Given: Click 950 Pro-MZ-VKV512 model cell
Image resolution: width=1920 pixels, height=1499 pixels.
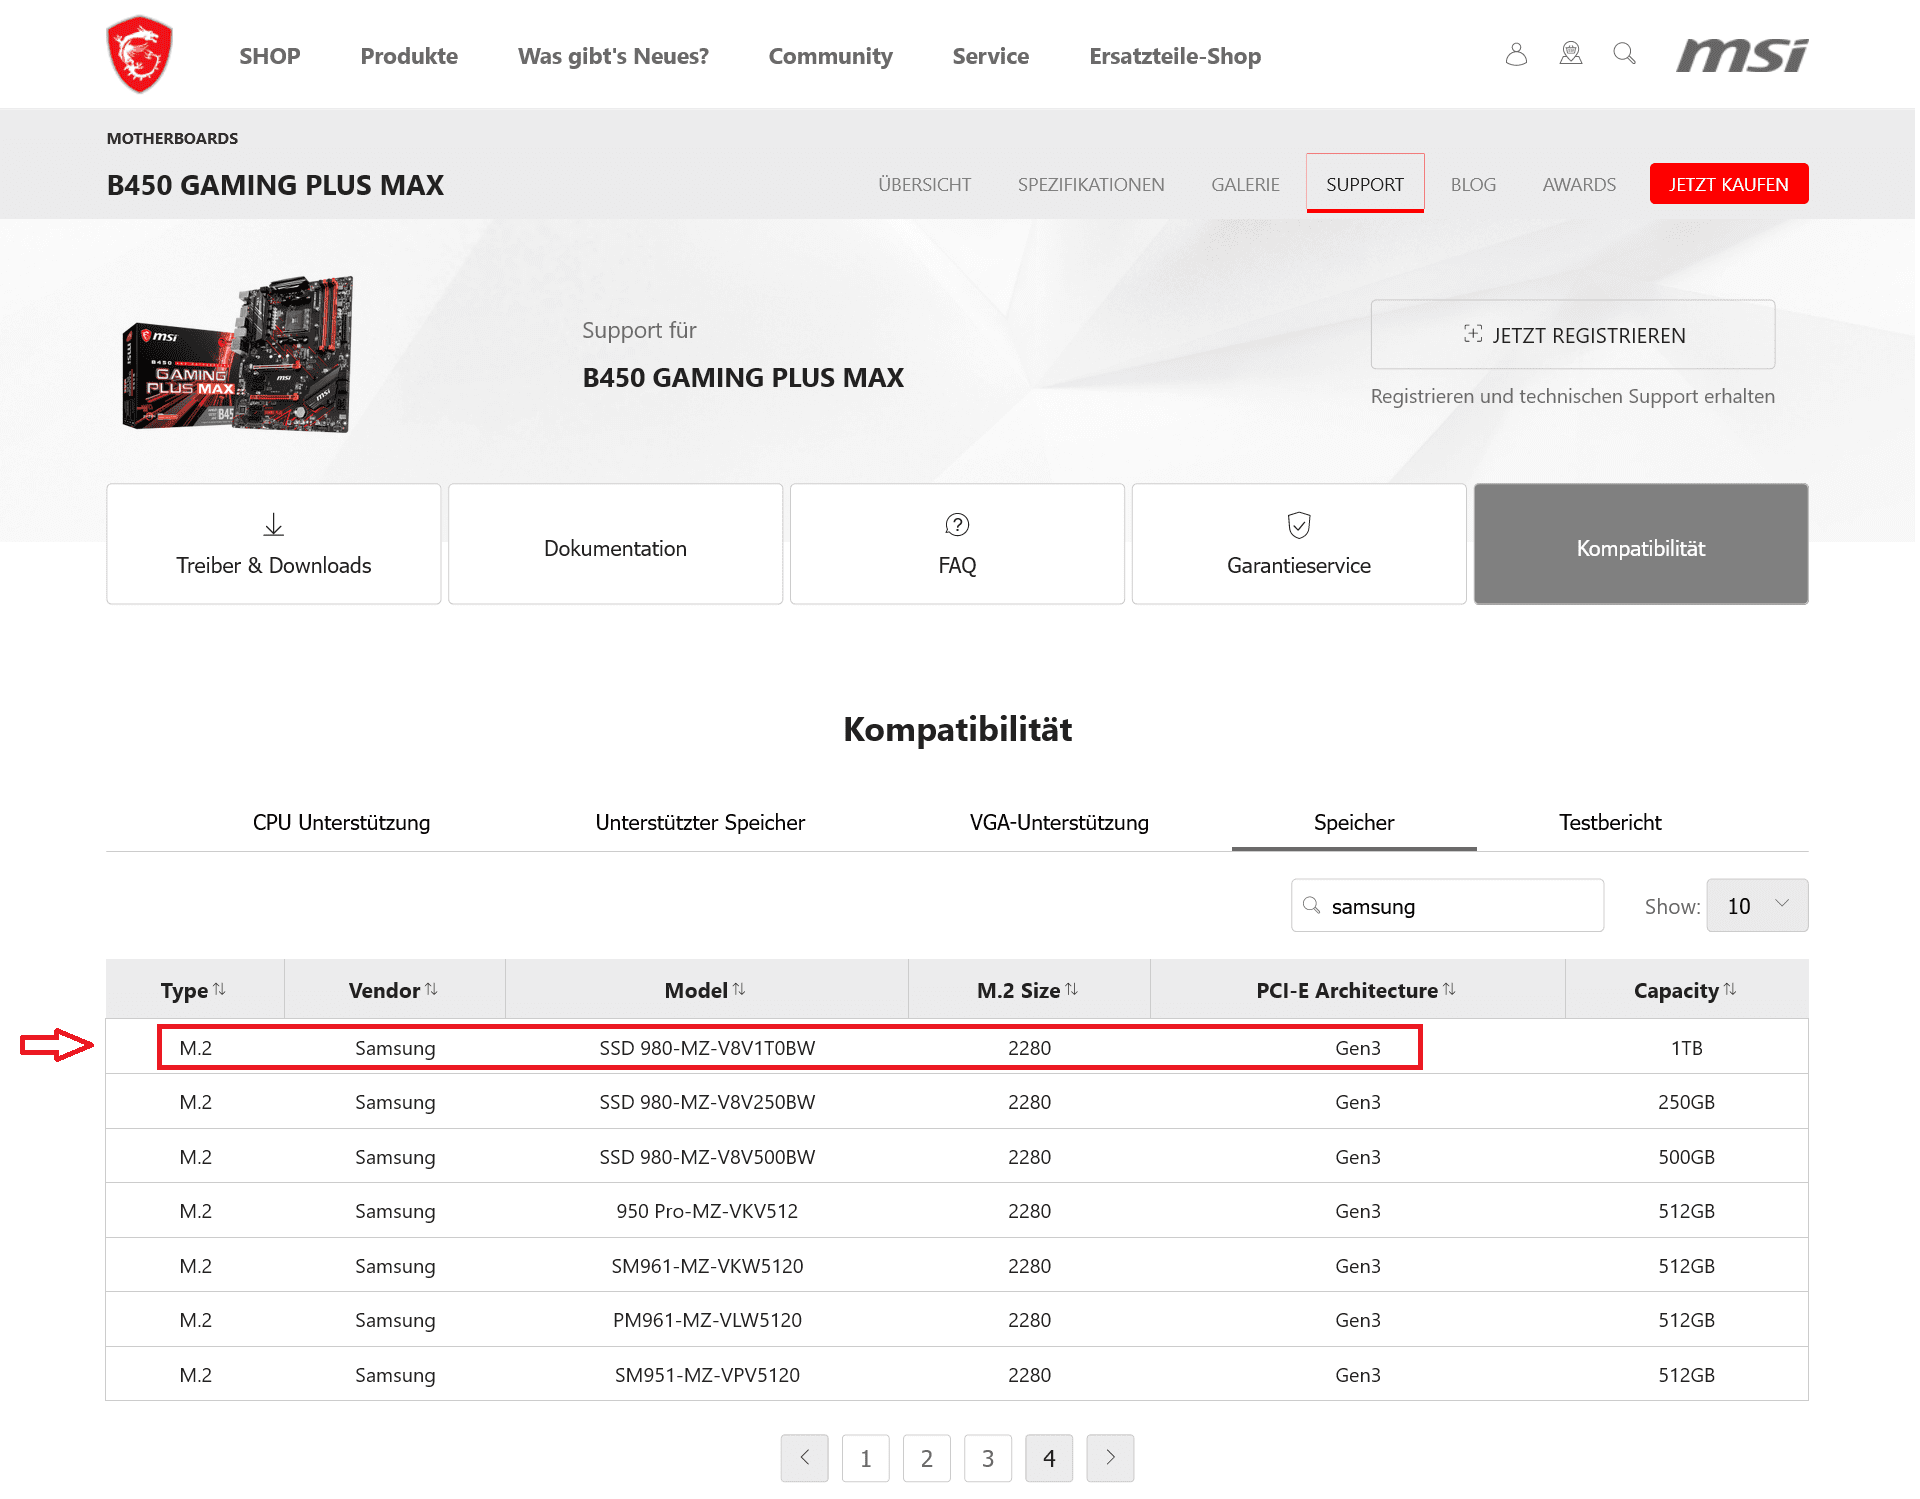Looking at the screenshot, I should pyautogui.click(x=707, y=1211).
